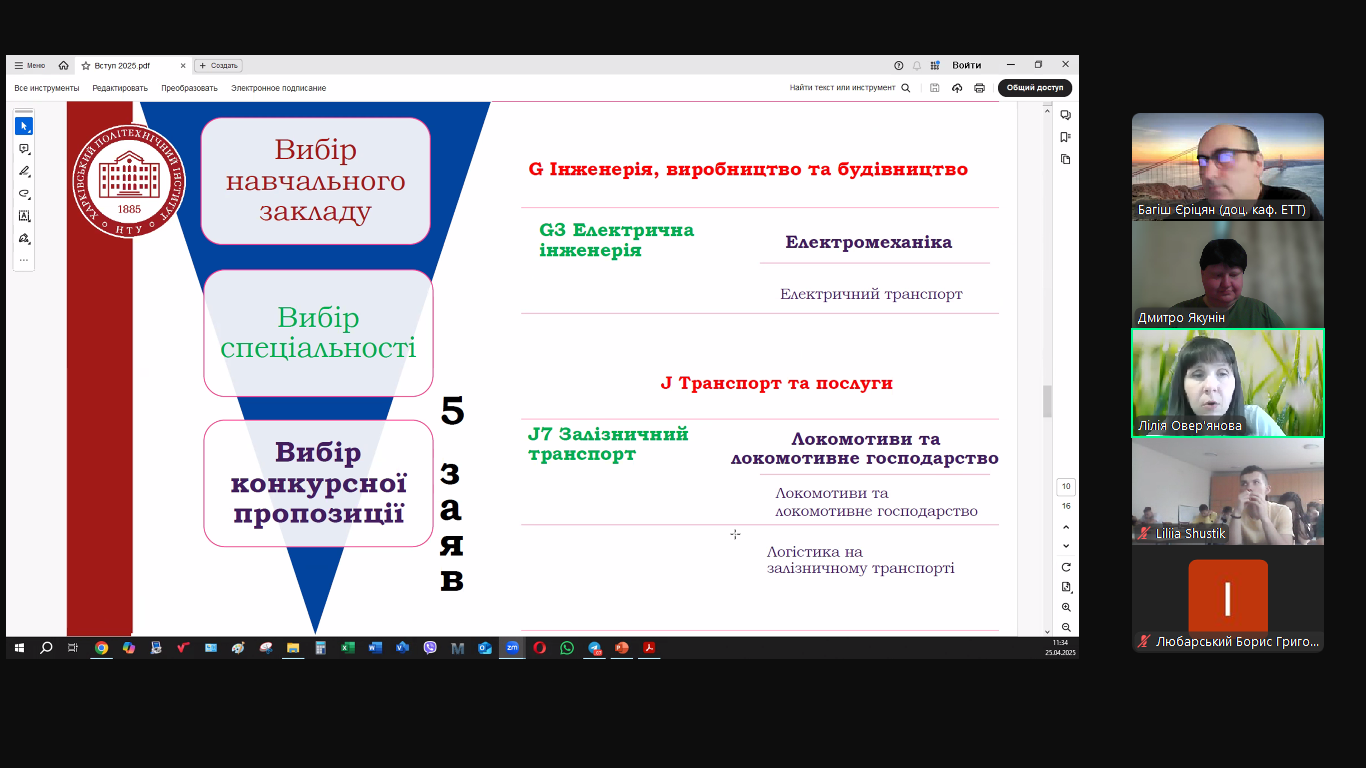Select Лілія Овер'янова video thumbnail

click(1228, 383)
